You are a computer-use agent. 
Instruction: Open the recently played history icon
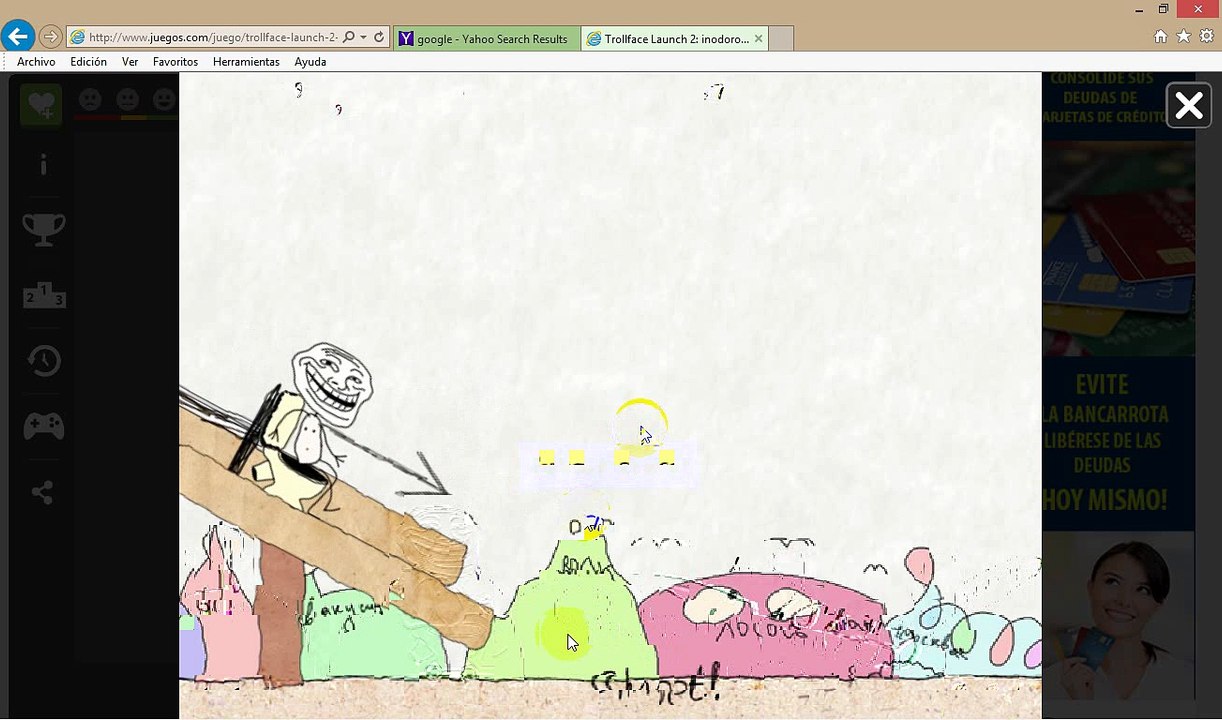click(x=44, y=361)
